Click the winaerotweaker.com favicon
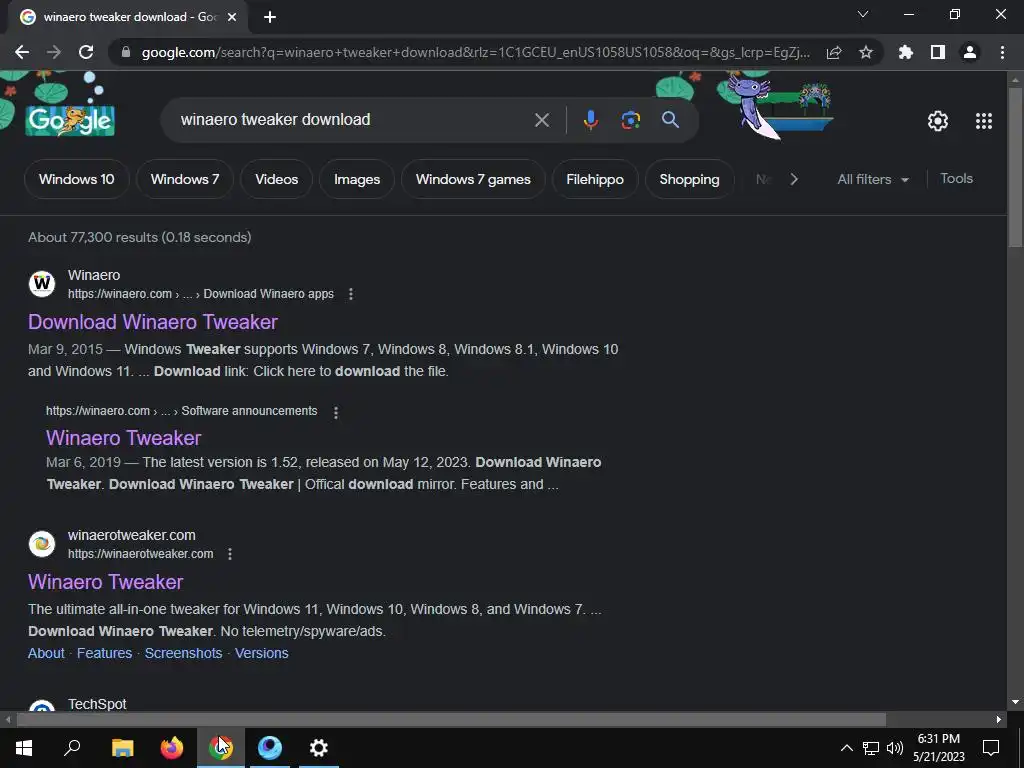 click(x=42, y=543)
